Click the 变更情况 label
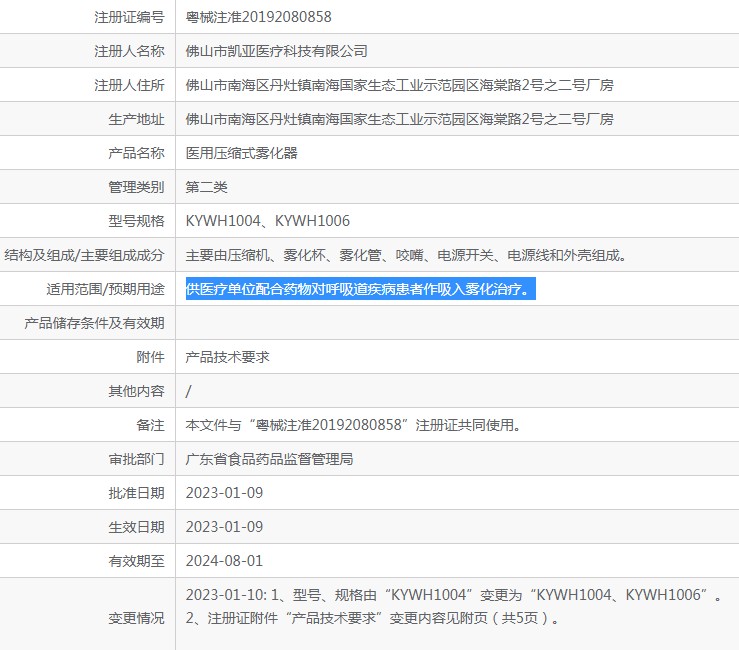The height and width of the screenshot is (650, 739). click(x=136, y=618)
